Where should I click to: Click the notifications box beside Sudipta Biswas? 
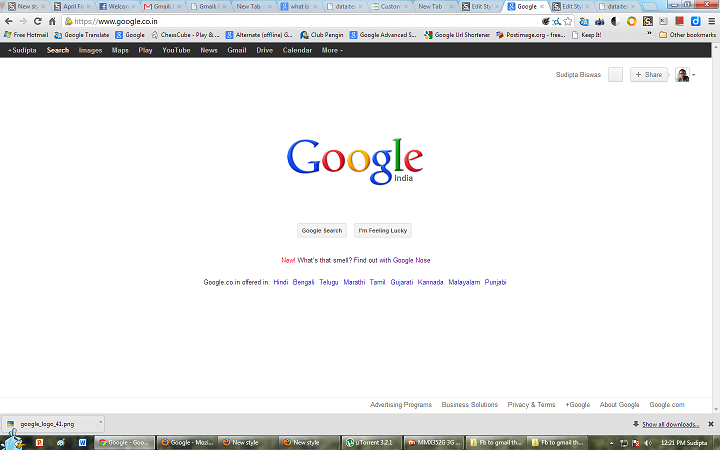(x=615, y=74)
